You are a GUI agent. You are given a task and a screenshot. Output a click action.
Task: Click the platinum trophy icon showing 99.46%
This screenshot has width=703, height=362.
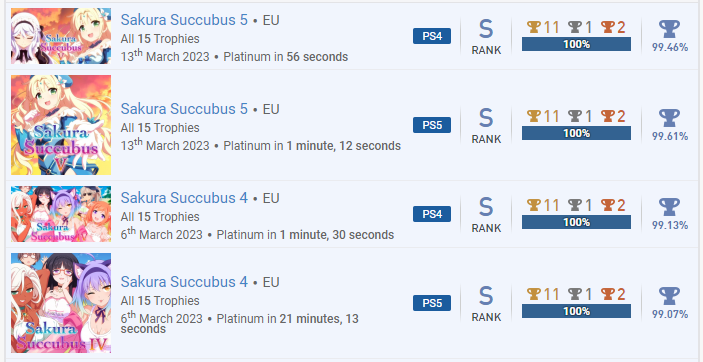click(x=669, y=29)
